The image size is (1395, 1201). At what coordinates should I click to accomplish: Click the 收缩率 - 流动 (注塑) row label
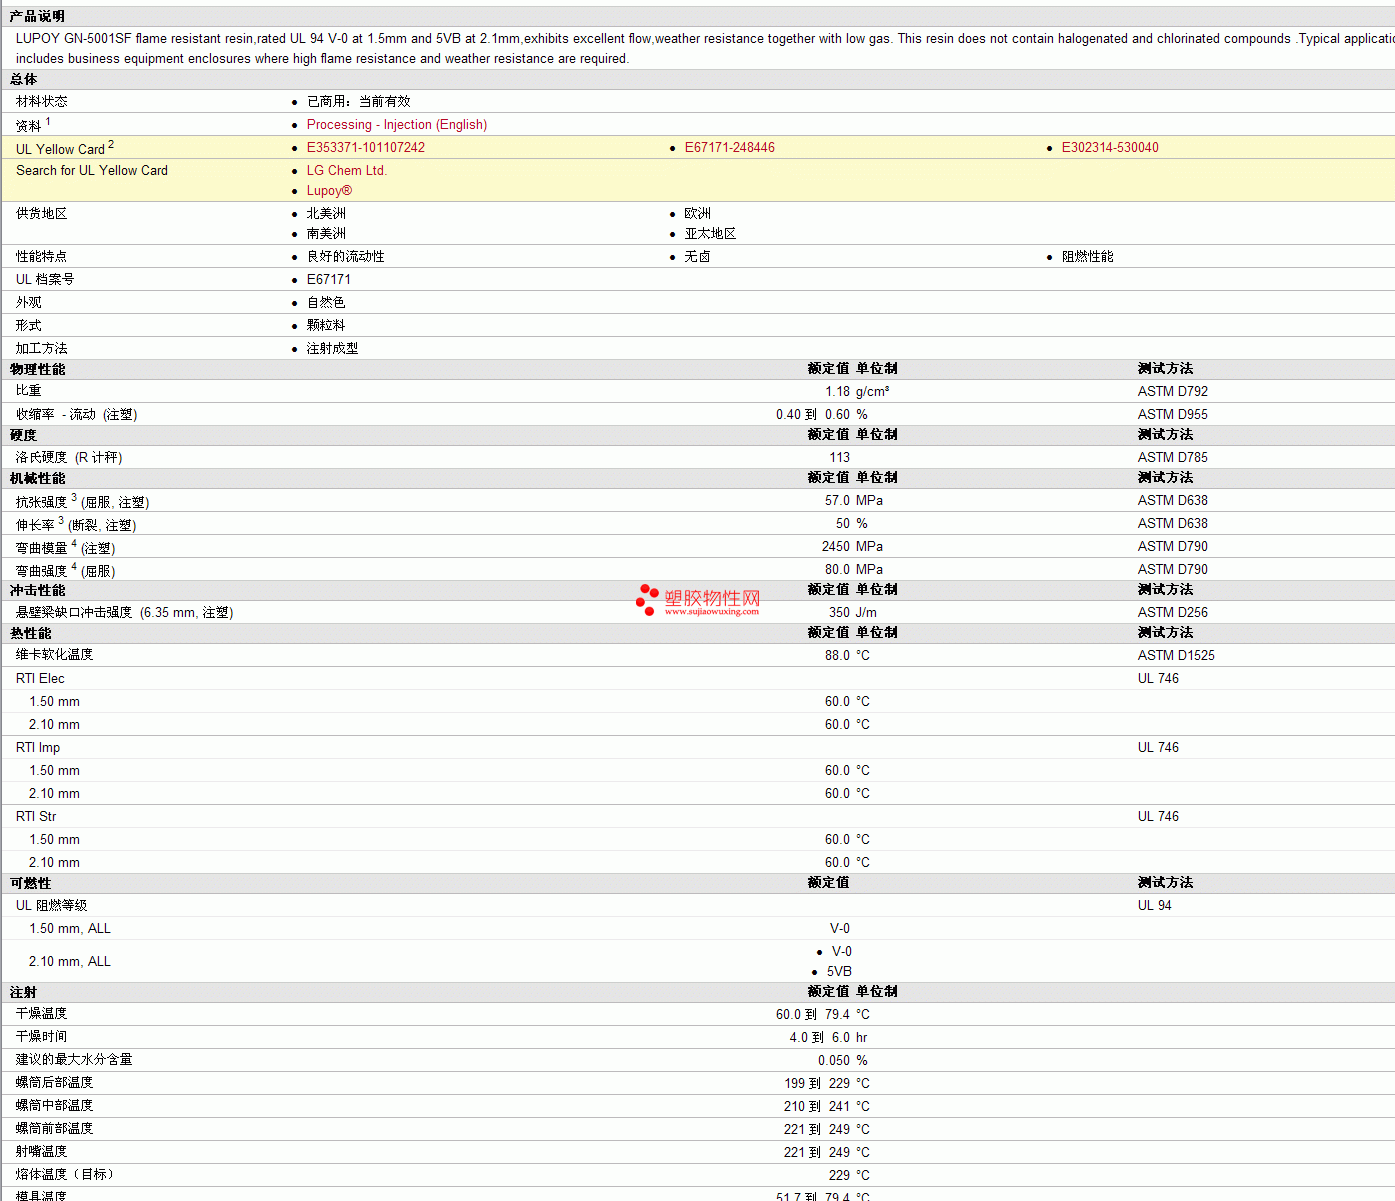[x=77, y=415]
